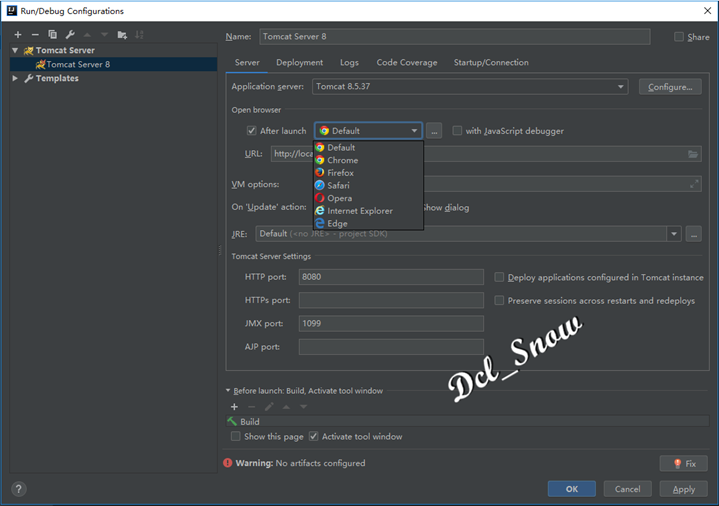Viewport: 719px width, 506px height.
Task: Collapse the Before launch section
Action: (x=228, y=391)
